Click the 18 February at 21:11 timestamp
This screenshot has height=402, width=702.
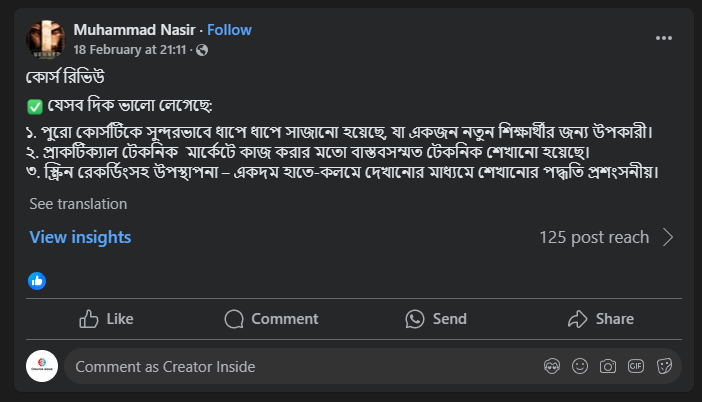[132, 49]
